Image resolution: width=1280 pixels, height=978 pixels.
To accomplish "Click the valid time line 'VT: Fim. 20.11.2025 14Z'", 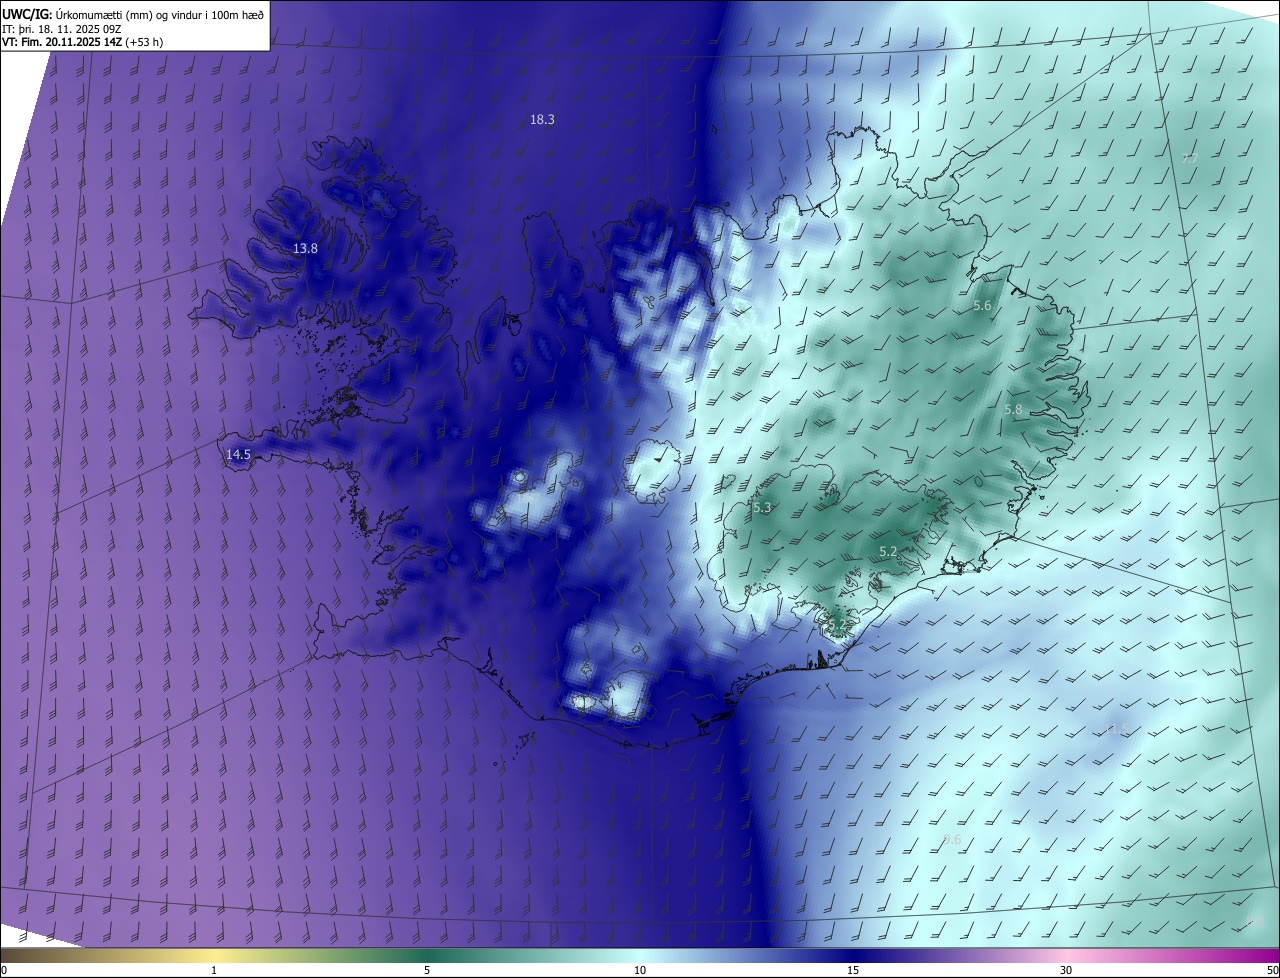I will [x=63, y=42].
